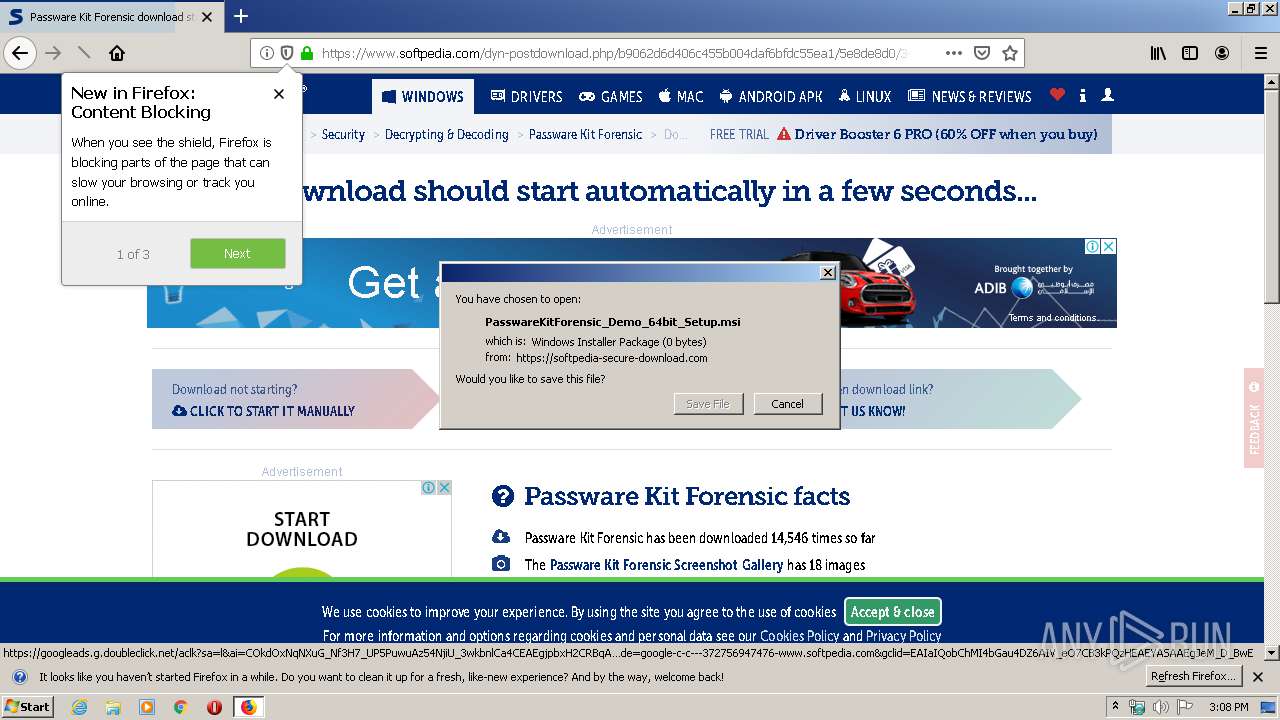1280x720 pixels.
Task: Open the NEWS & REVIEWS menu item
Action: (969, 96)
